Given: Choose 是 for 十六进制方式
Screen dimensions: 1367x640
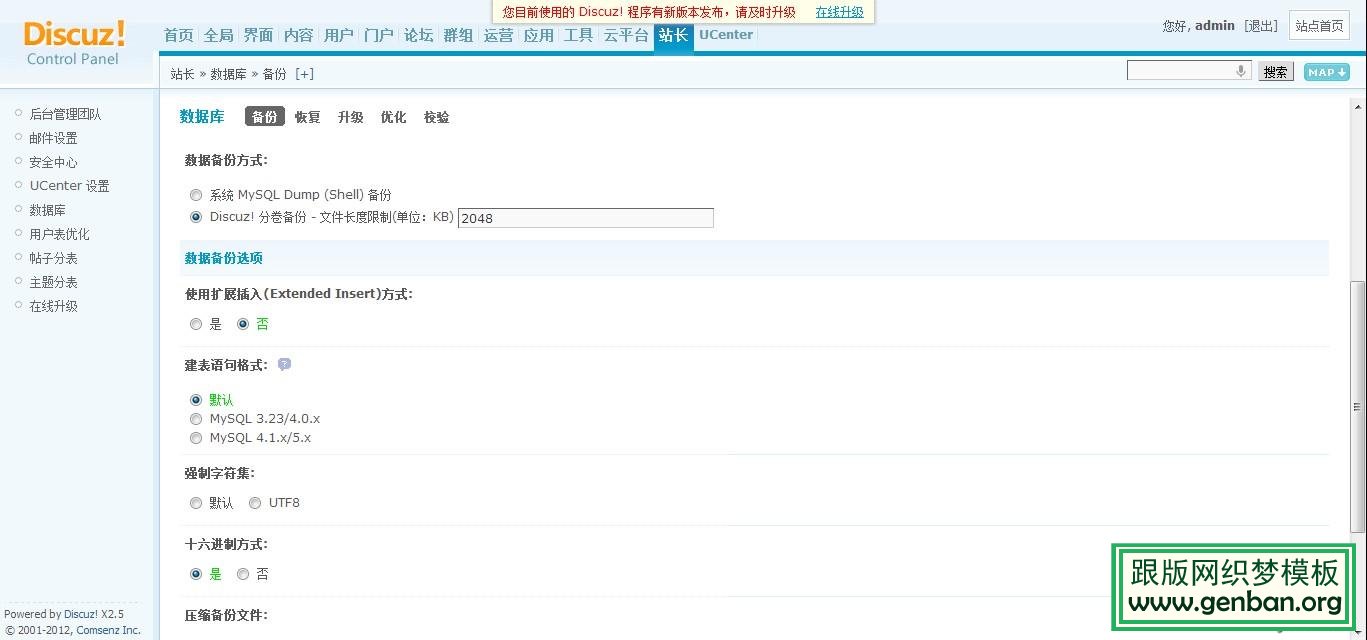Looking at the screenshot, I should pos(196,574).
